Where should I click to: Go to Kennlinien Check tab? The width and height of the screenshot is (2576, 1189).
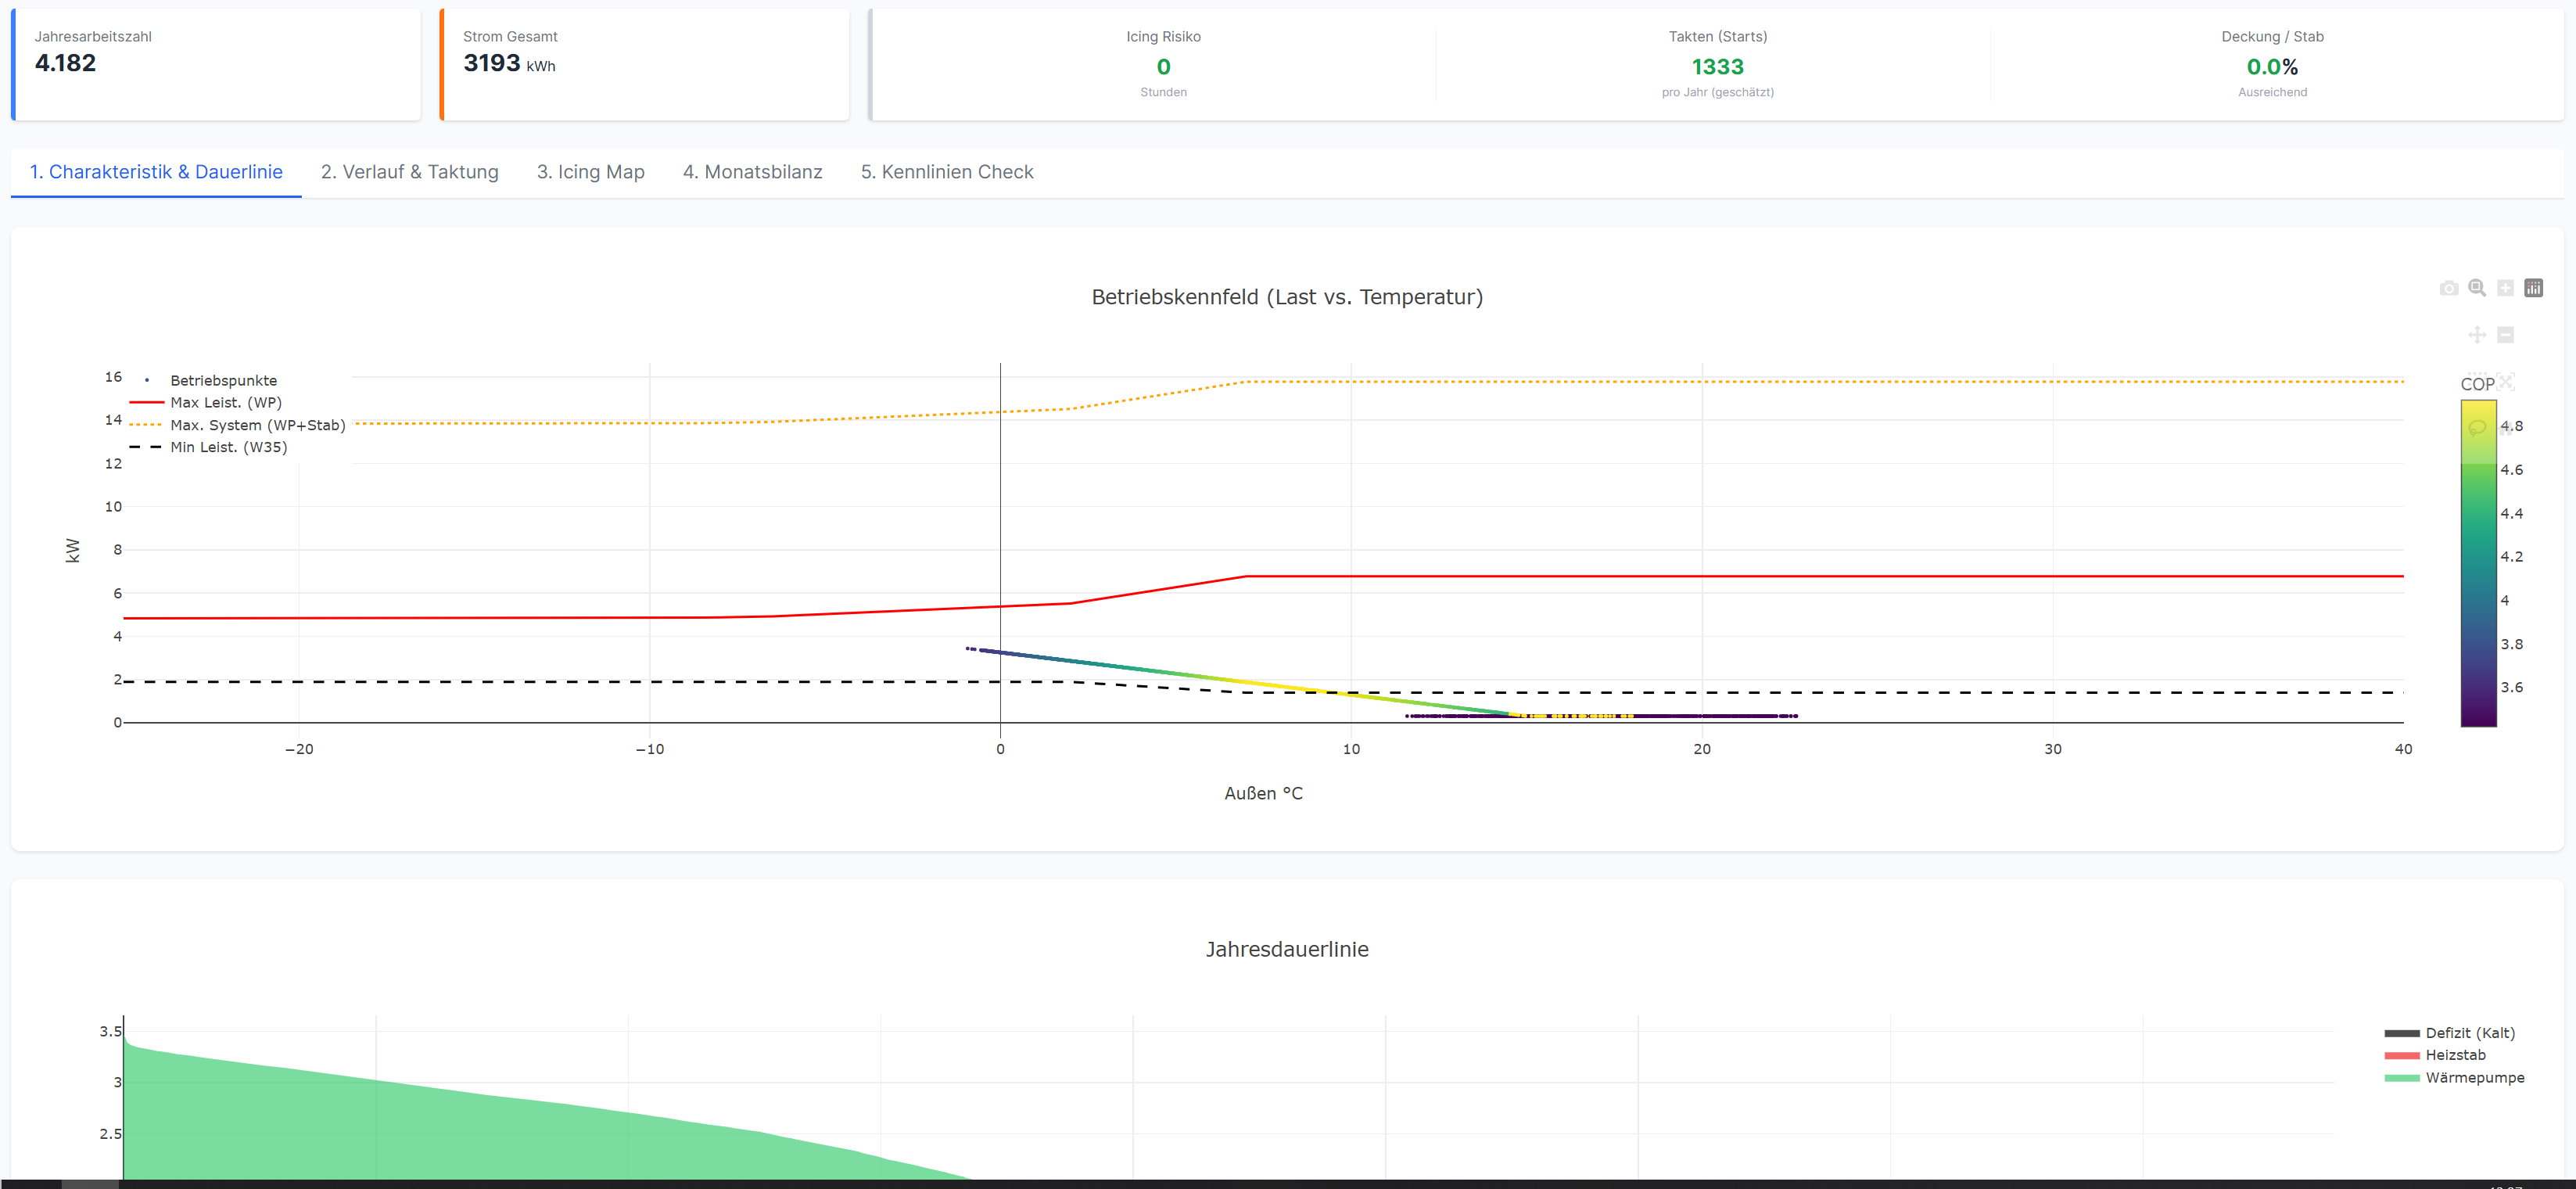[946, 172]
